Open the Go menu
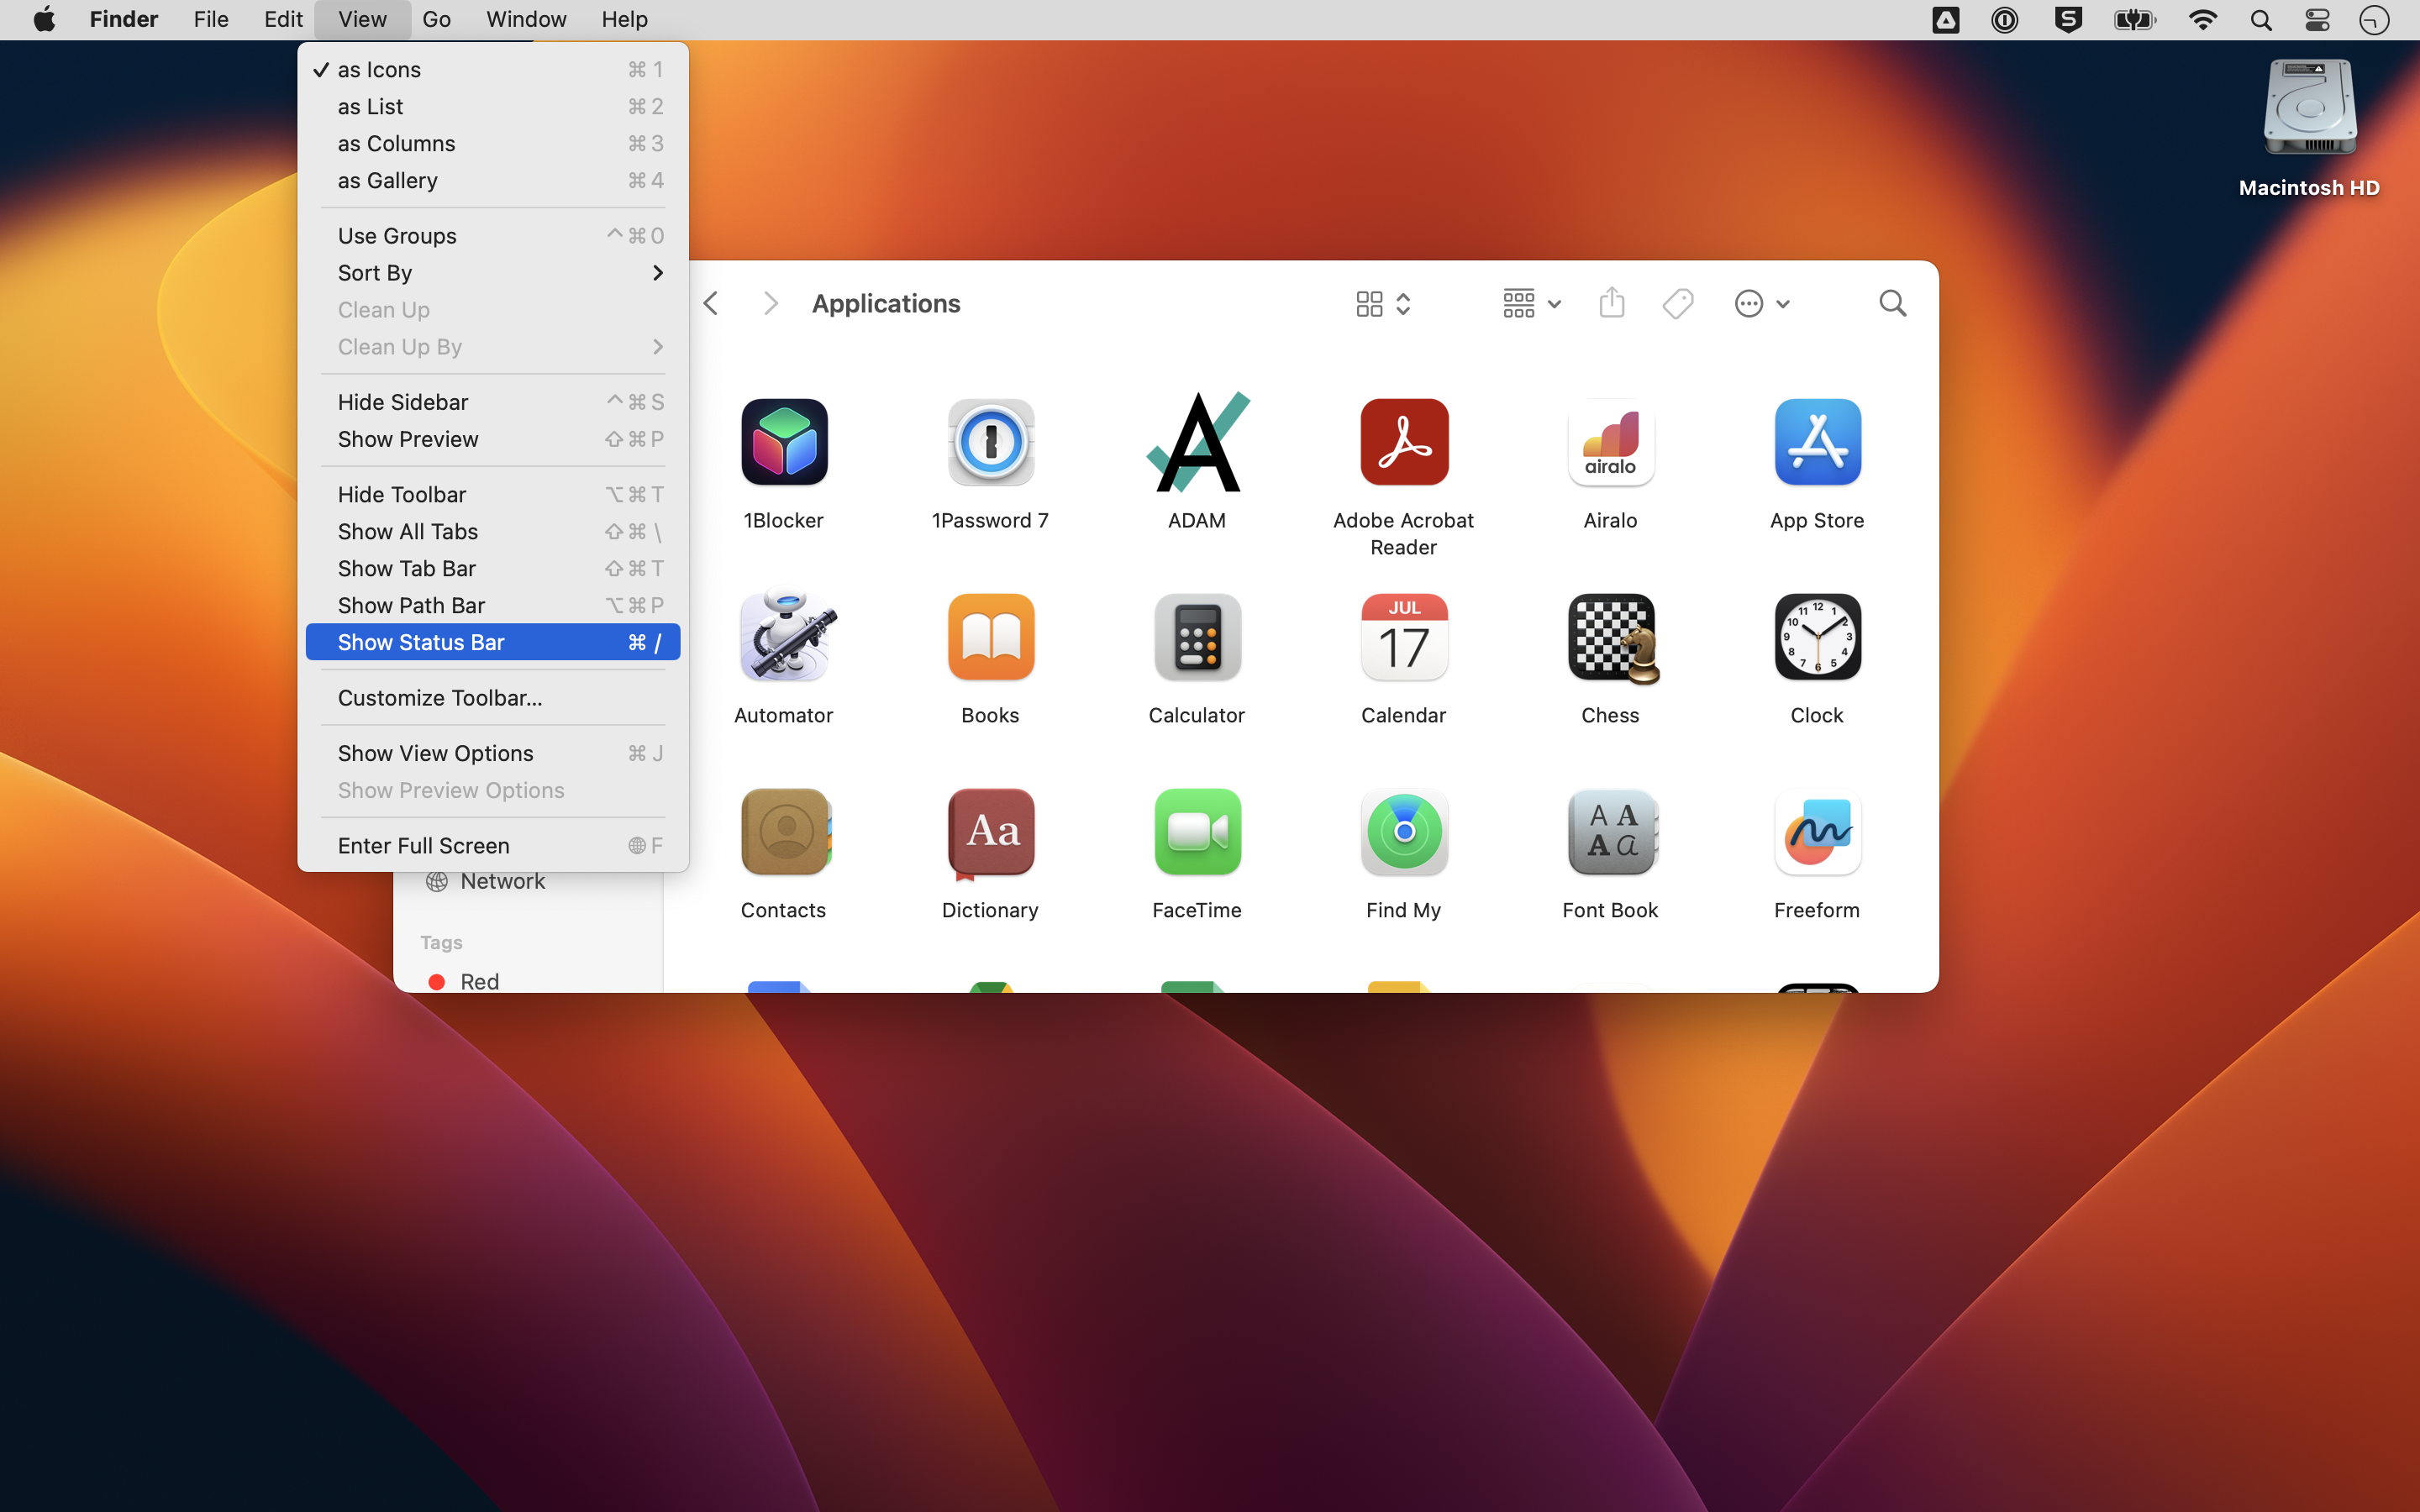 pos(436,19)
